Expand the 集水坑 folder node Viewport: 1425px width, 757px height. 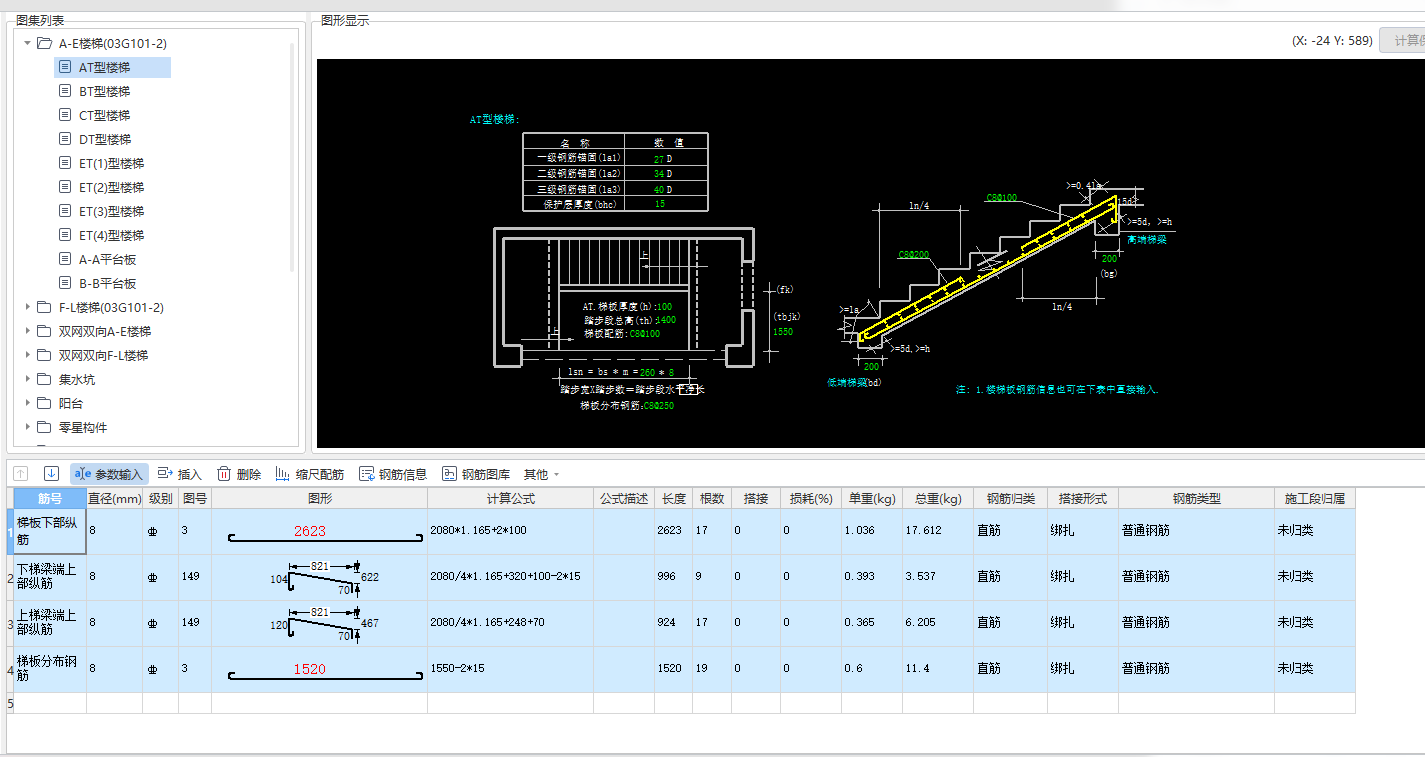point(28,379)
